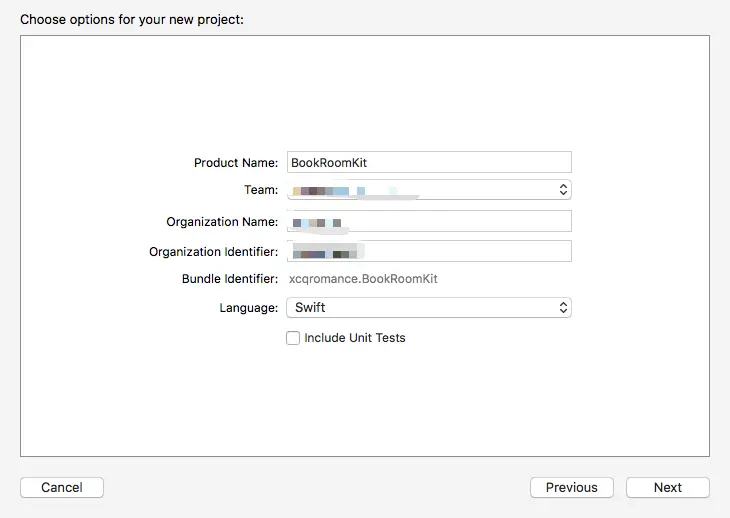Click the Team popup chevron arrows
The width and height of the screenshot is (730, 518).
[x=563, y=190]
